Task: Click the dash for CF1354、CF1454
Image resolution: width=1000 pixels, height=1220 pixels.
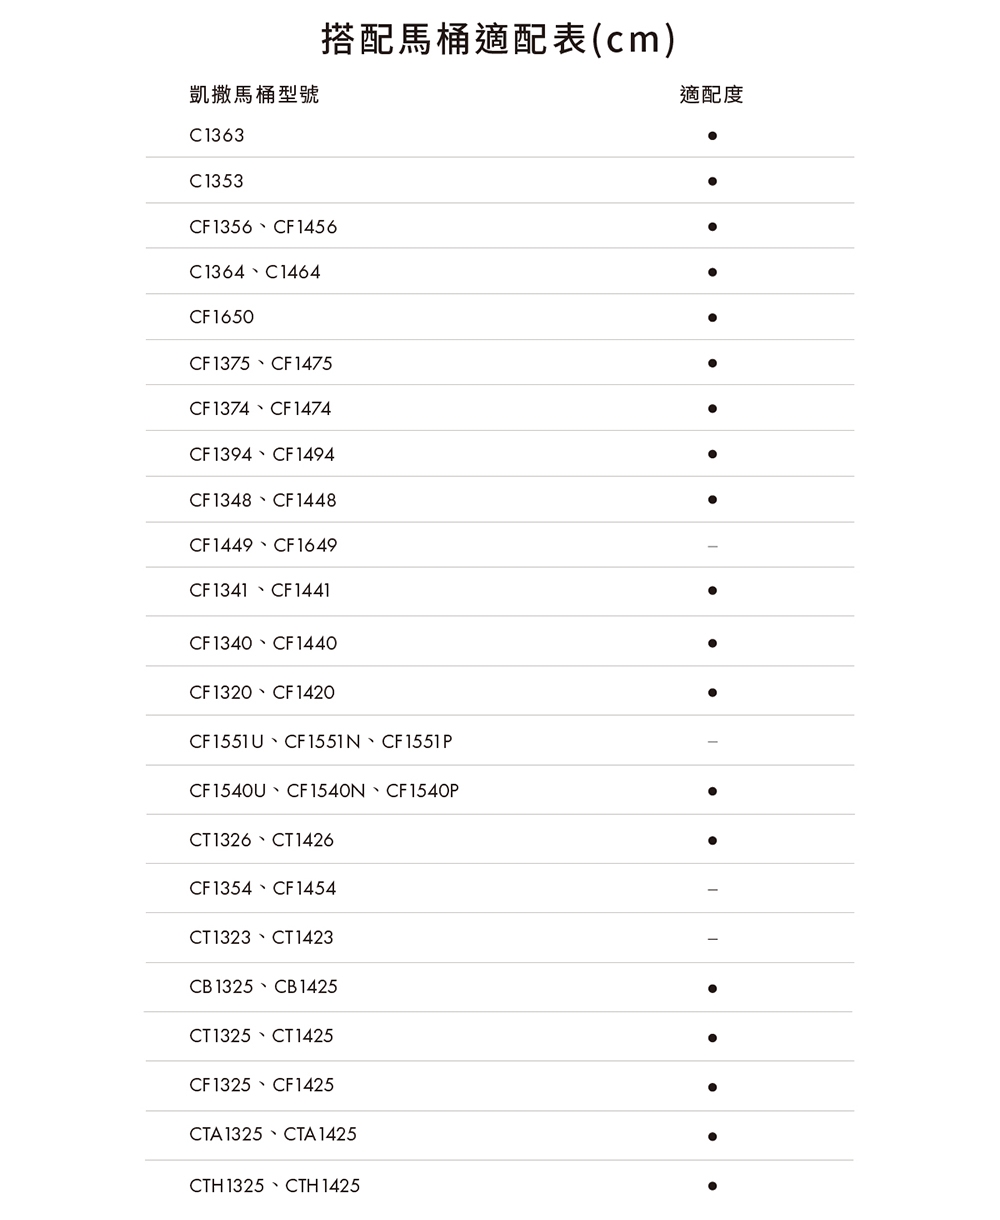Action: tap(711, 889)
